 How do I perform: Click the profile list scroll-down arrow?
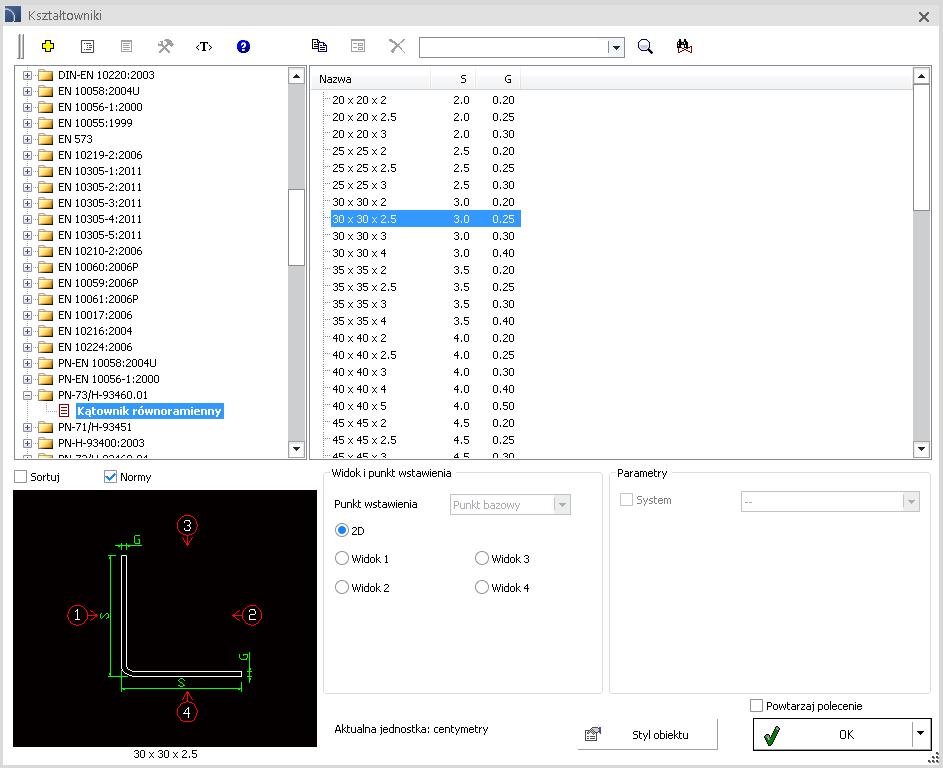point(921,449)
